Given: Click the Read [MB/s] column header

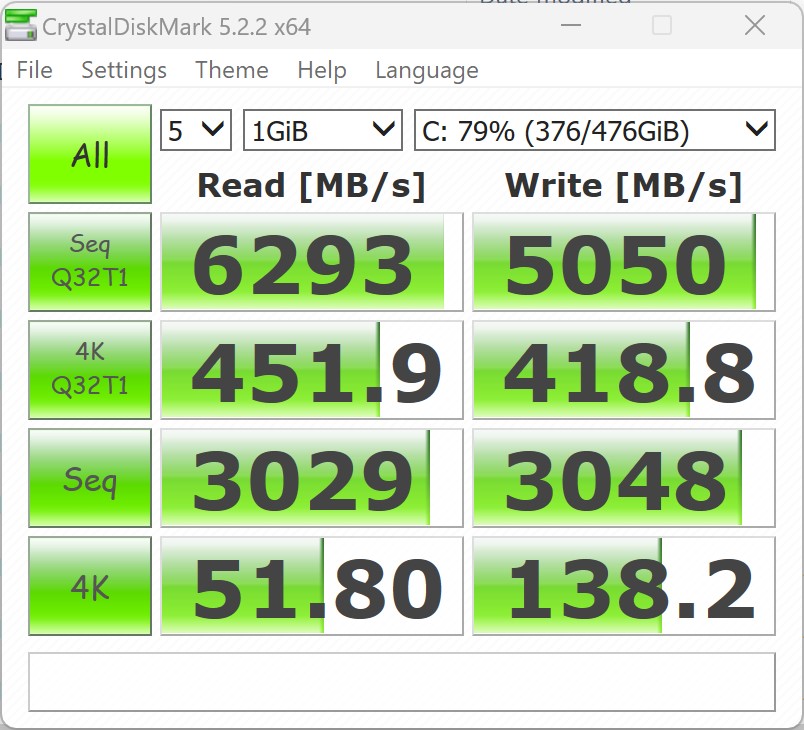Looking at the screenshot, I should (x=312, y=186).
